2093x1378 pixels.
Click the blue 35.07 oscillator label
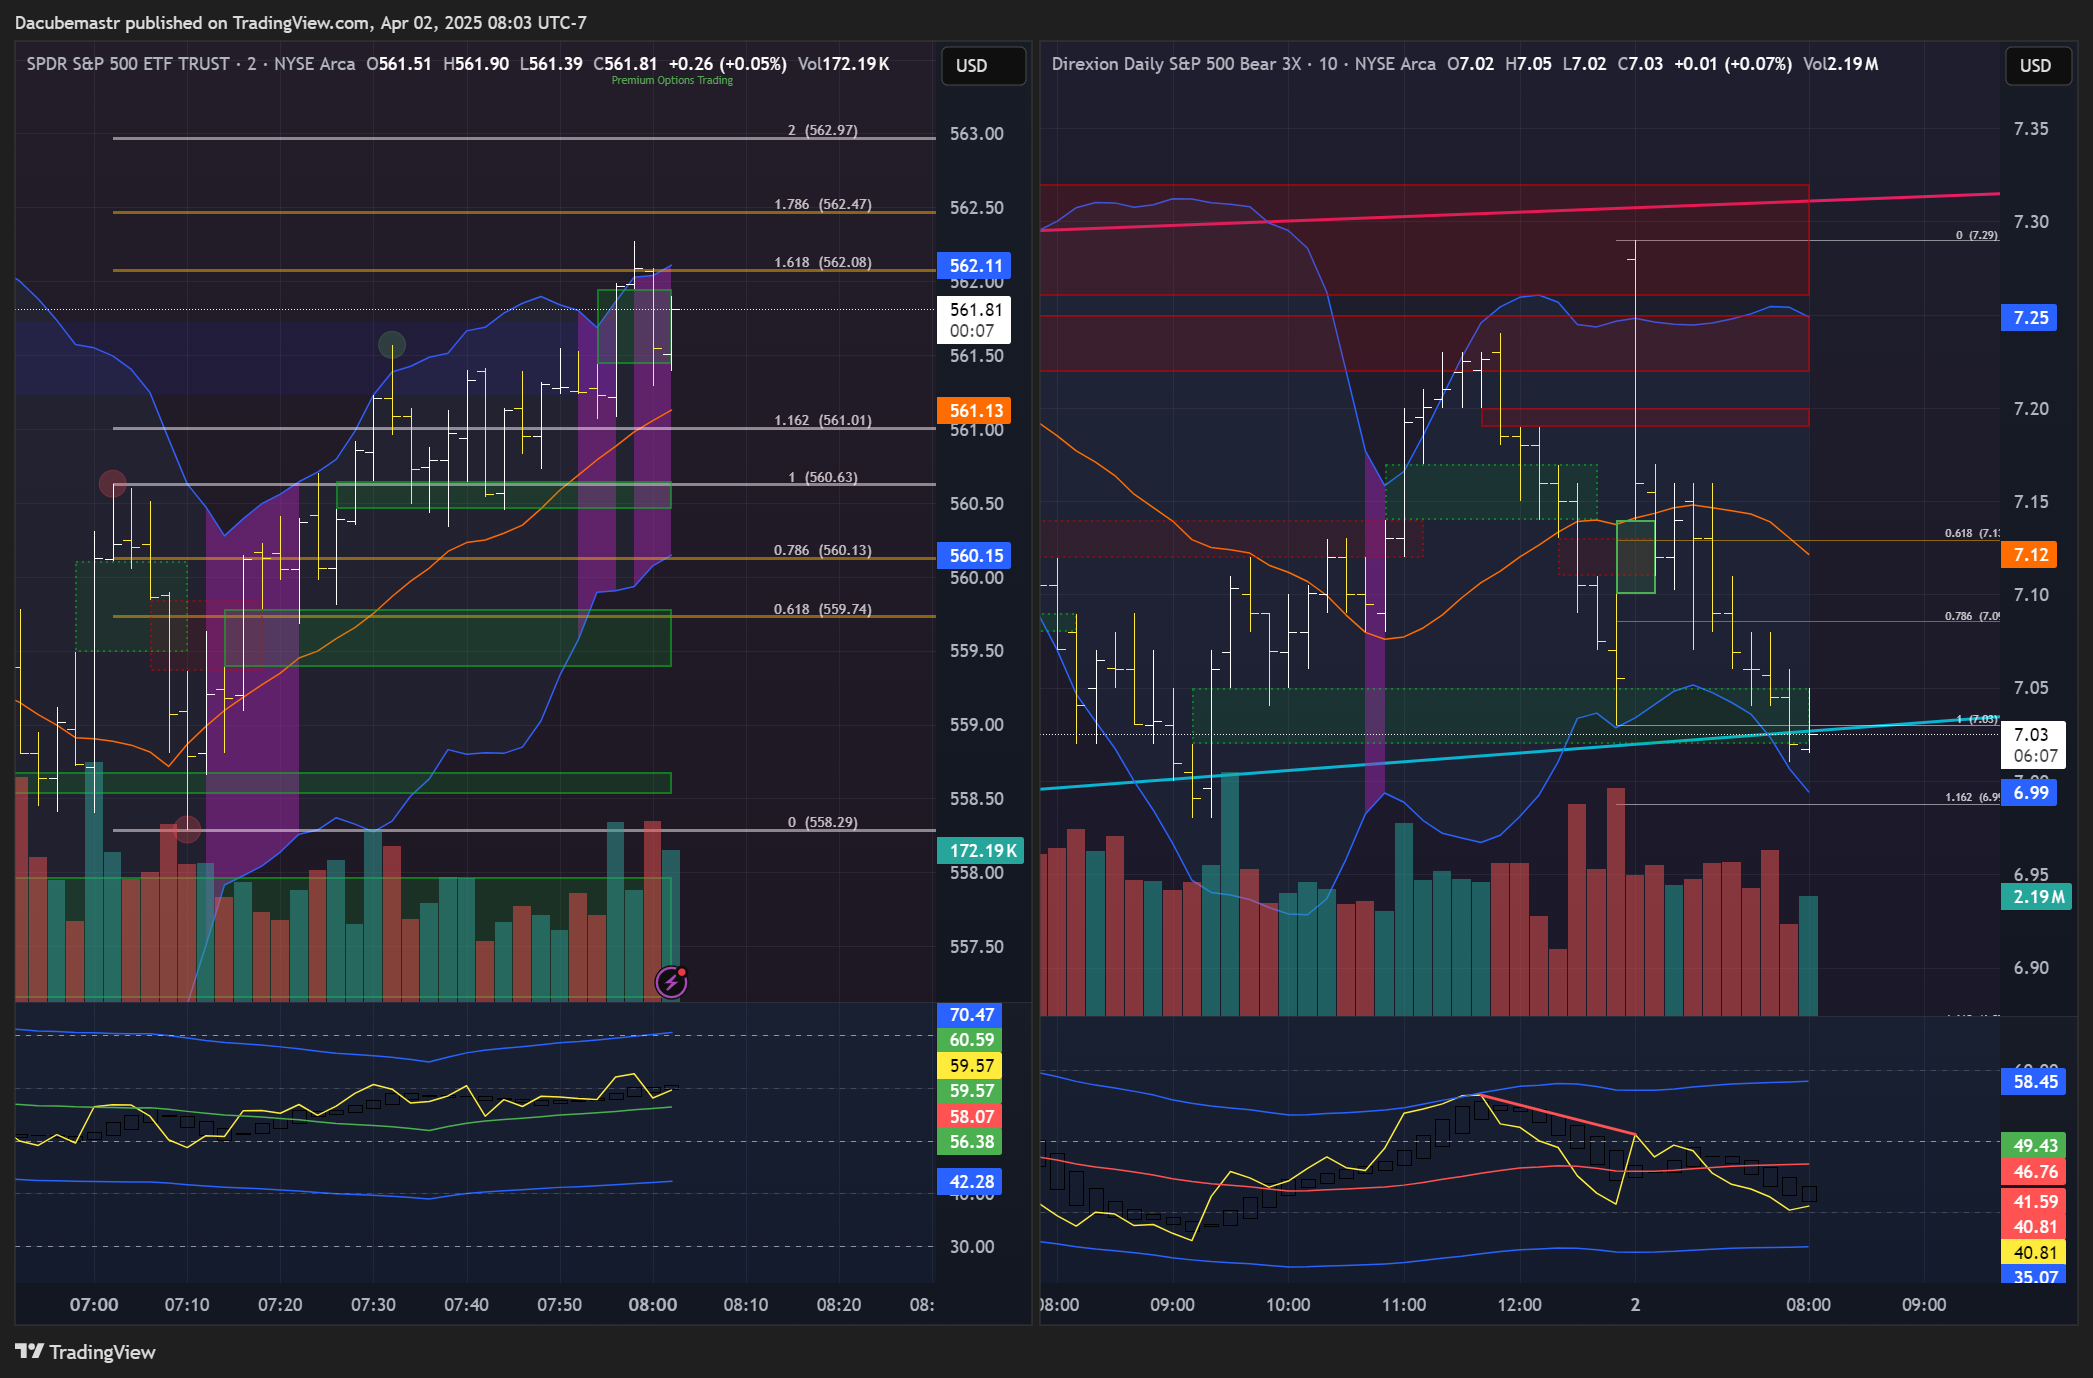2034,1276
